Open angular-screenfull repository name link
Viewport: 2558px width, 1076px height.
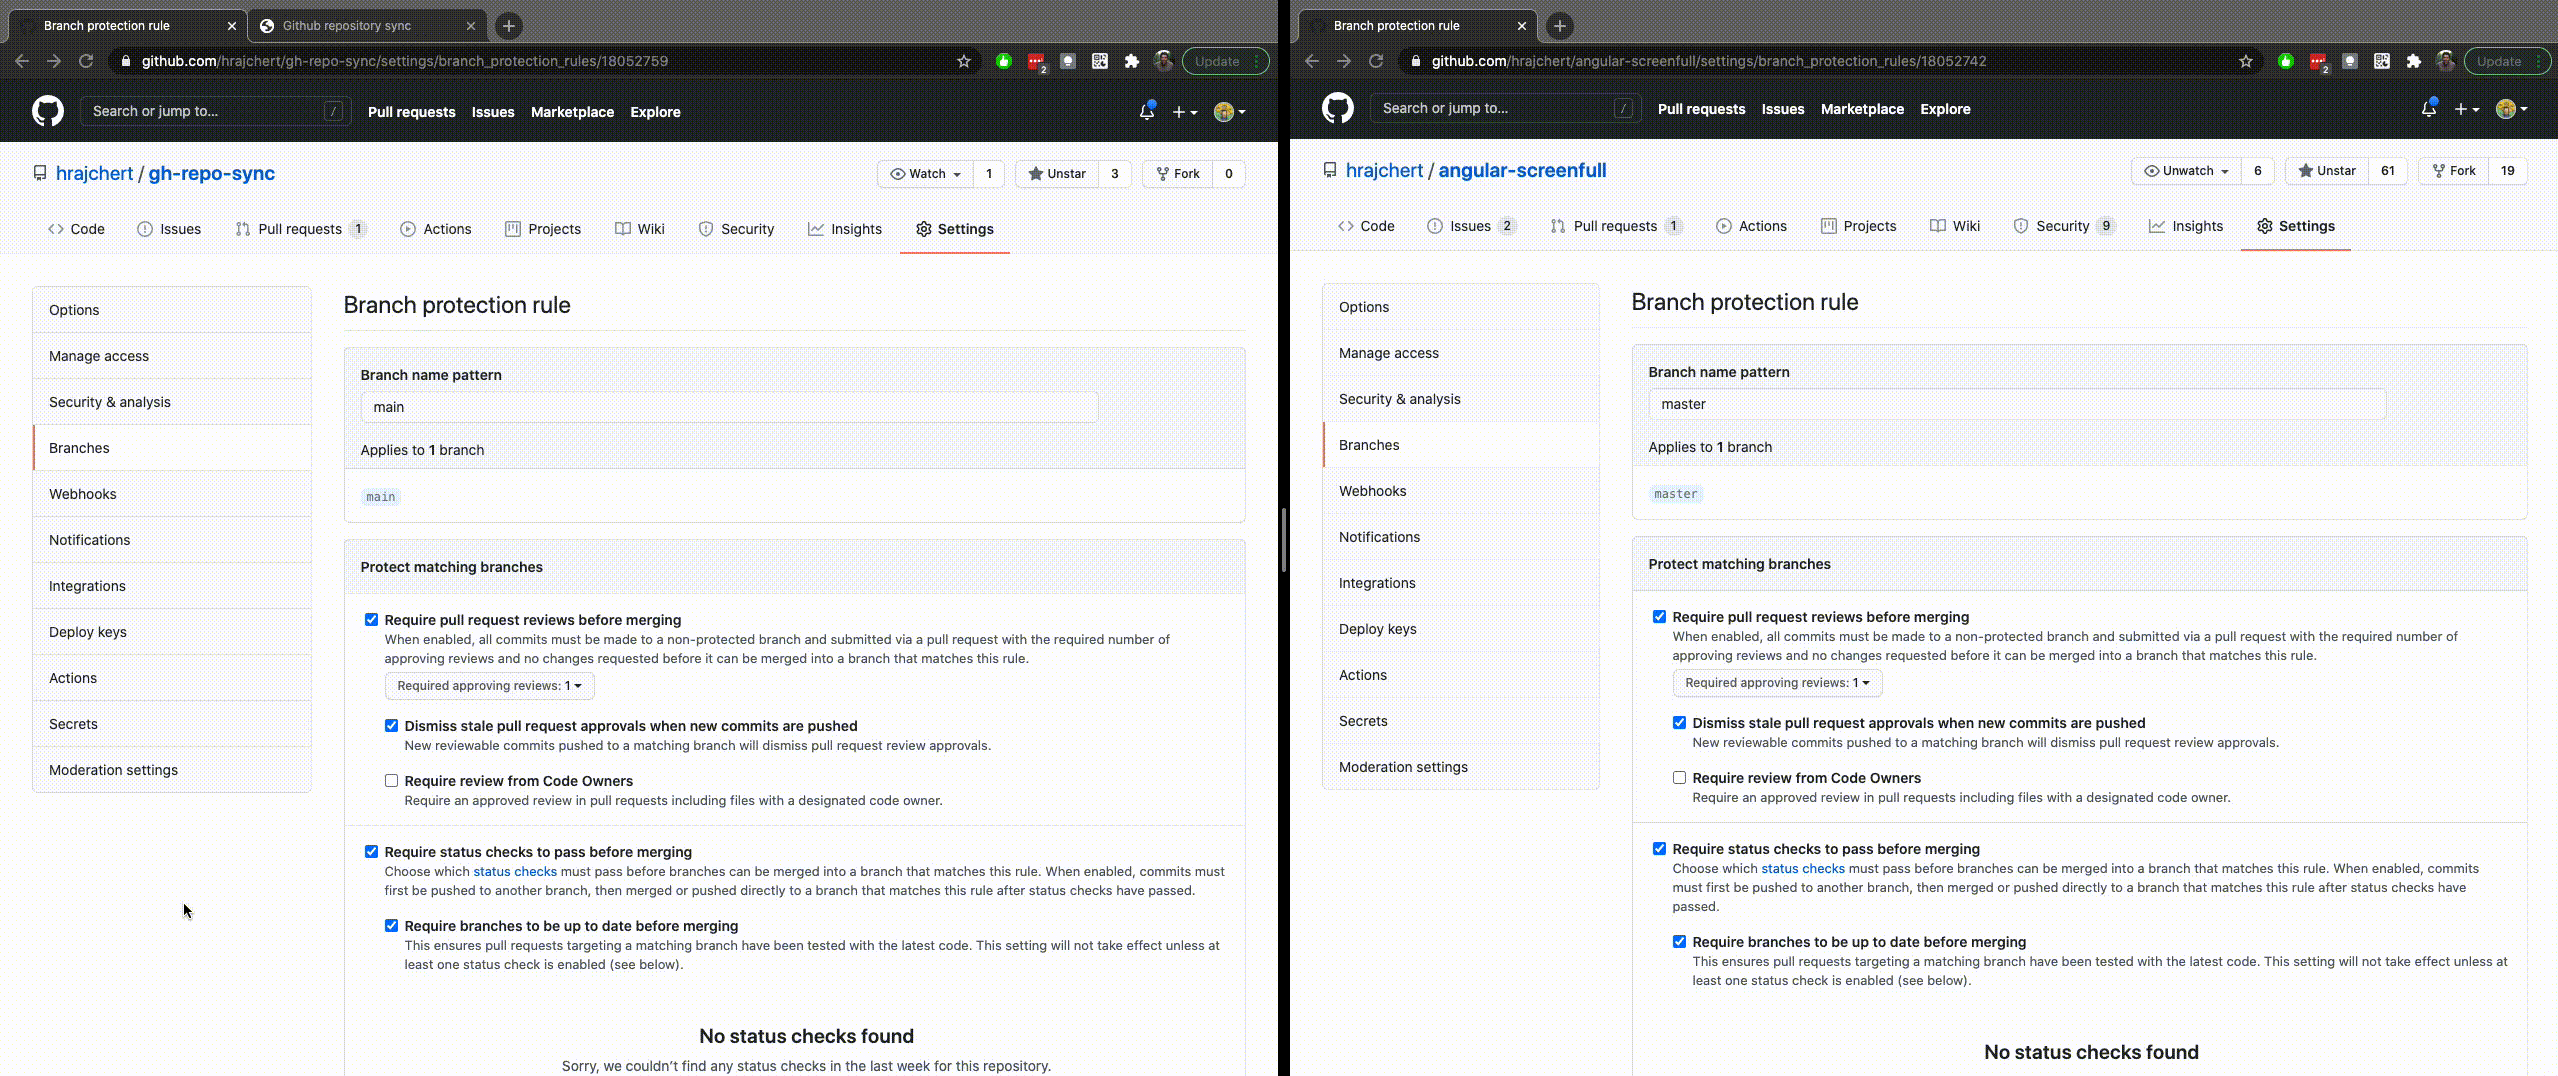[x=1522, y=170]
